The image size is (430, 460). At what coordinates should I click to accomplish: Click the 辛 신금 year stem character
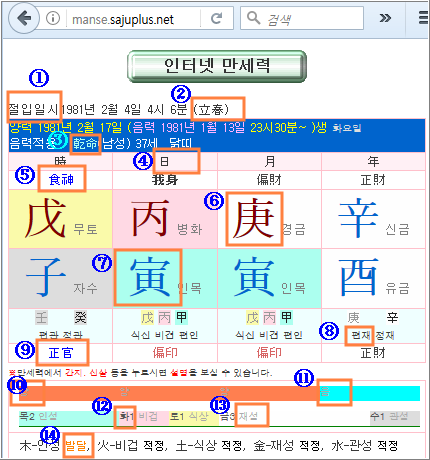(358, 218)
